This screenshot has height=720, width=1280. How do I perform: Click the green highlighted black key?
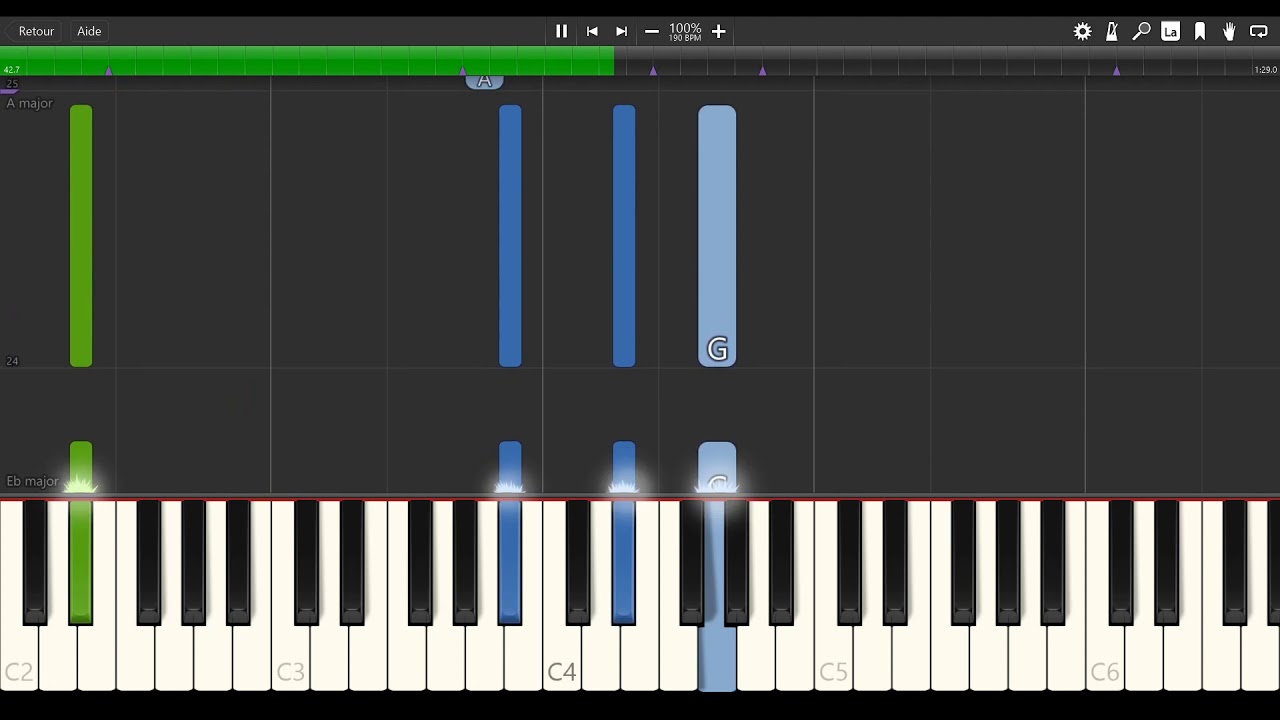[x=81, y=562]
